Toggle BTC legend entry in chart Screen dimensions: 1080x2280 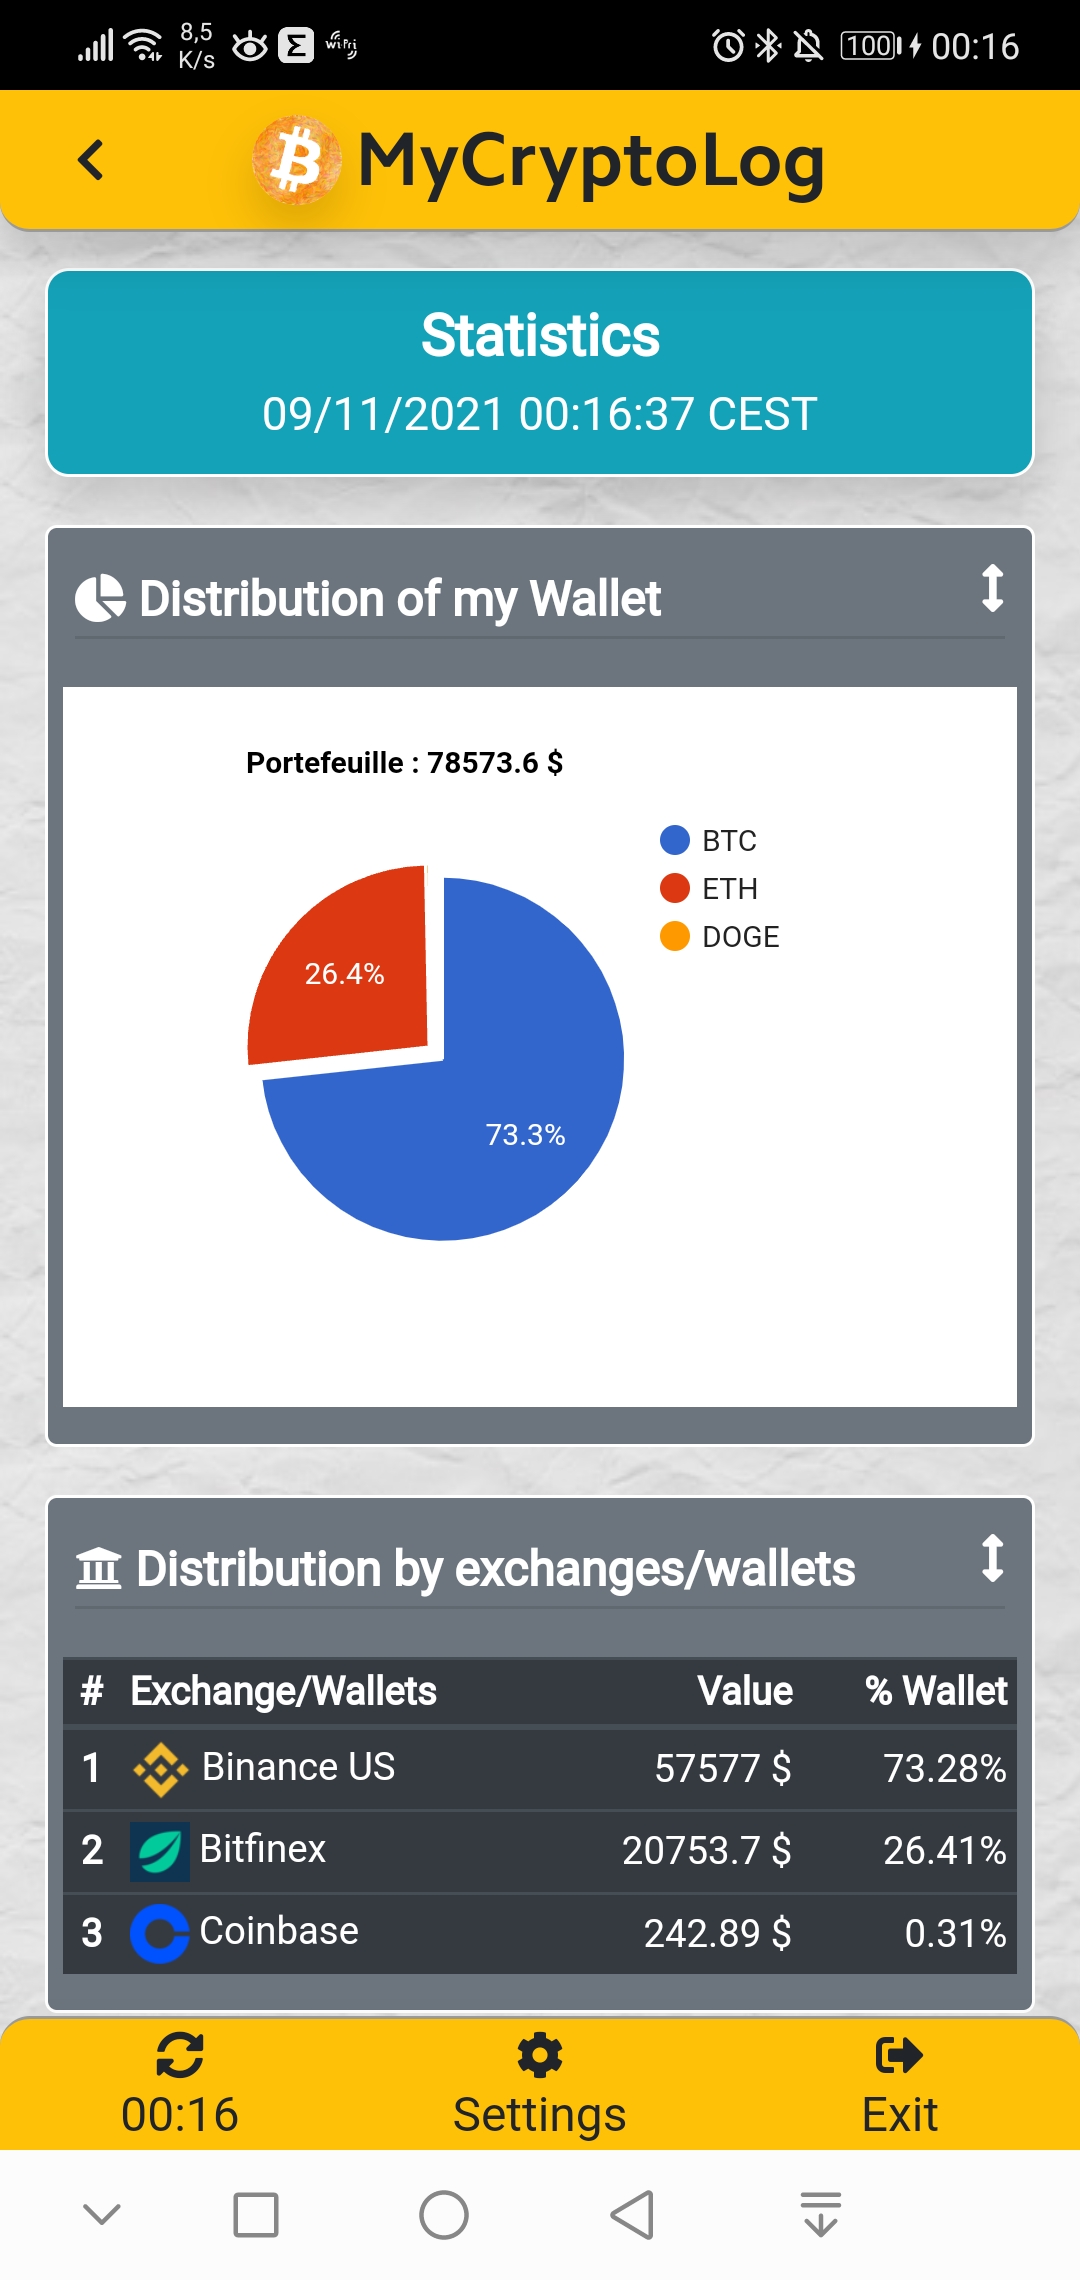click(708, 840)
